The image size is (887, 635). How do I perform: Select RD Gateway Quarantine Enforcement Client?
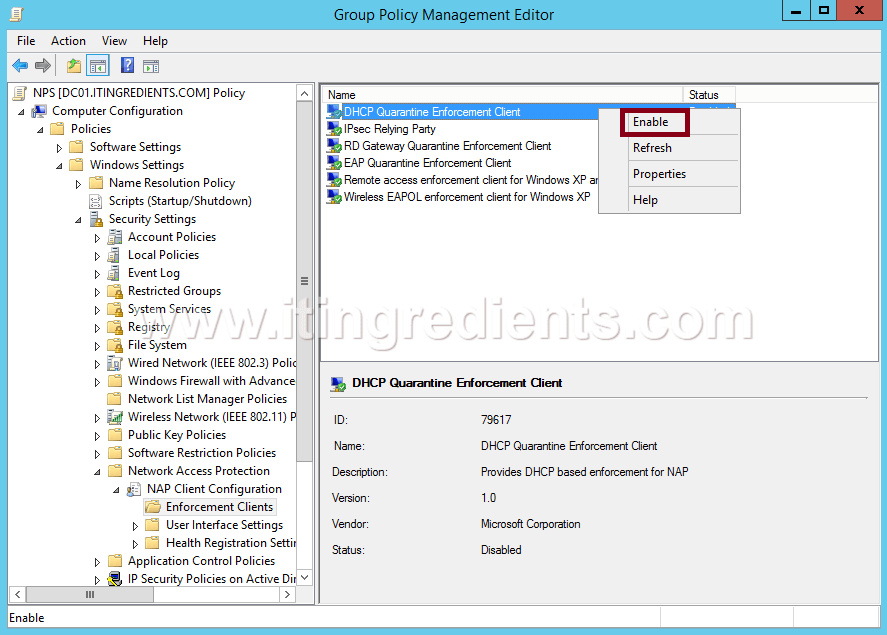tap(447, 146)
